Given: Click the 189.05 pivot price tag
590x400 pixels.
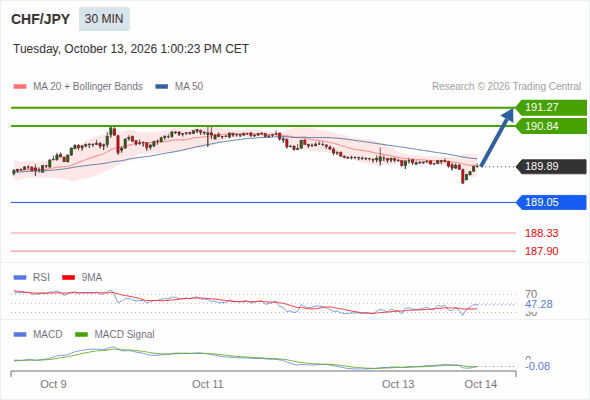Looking at the screenshot, I should coord(551,202).
